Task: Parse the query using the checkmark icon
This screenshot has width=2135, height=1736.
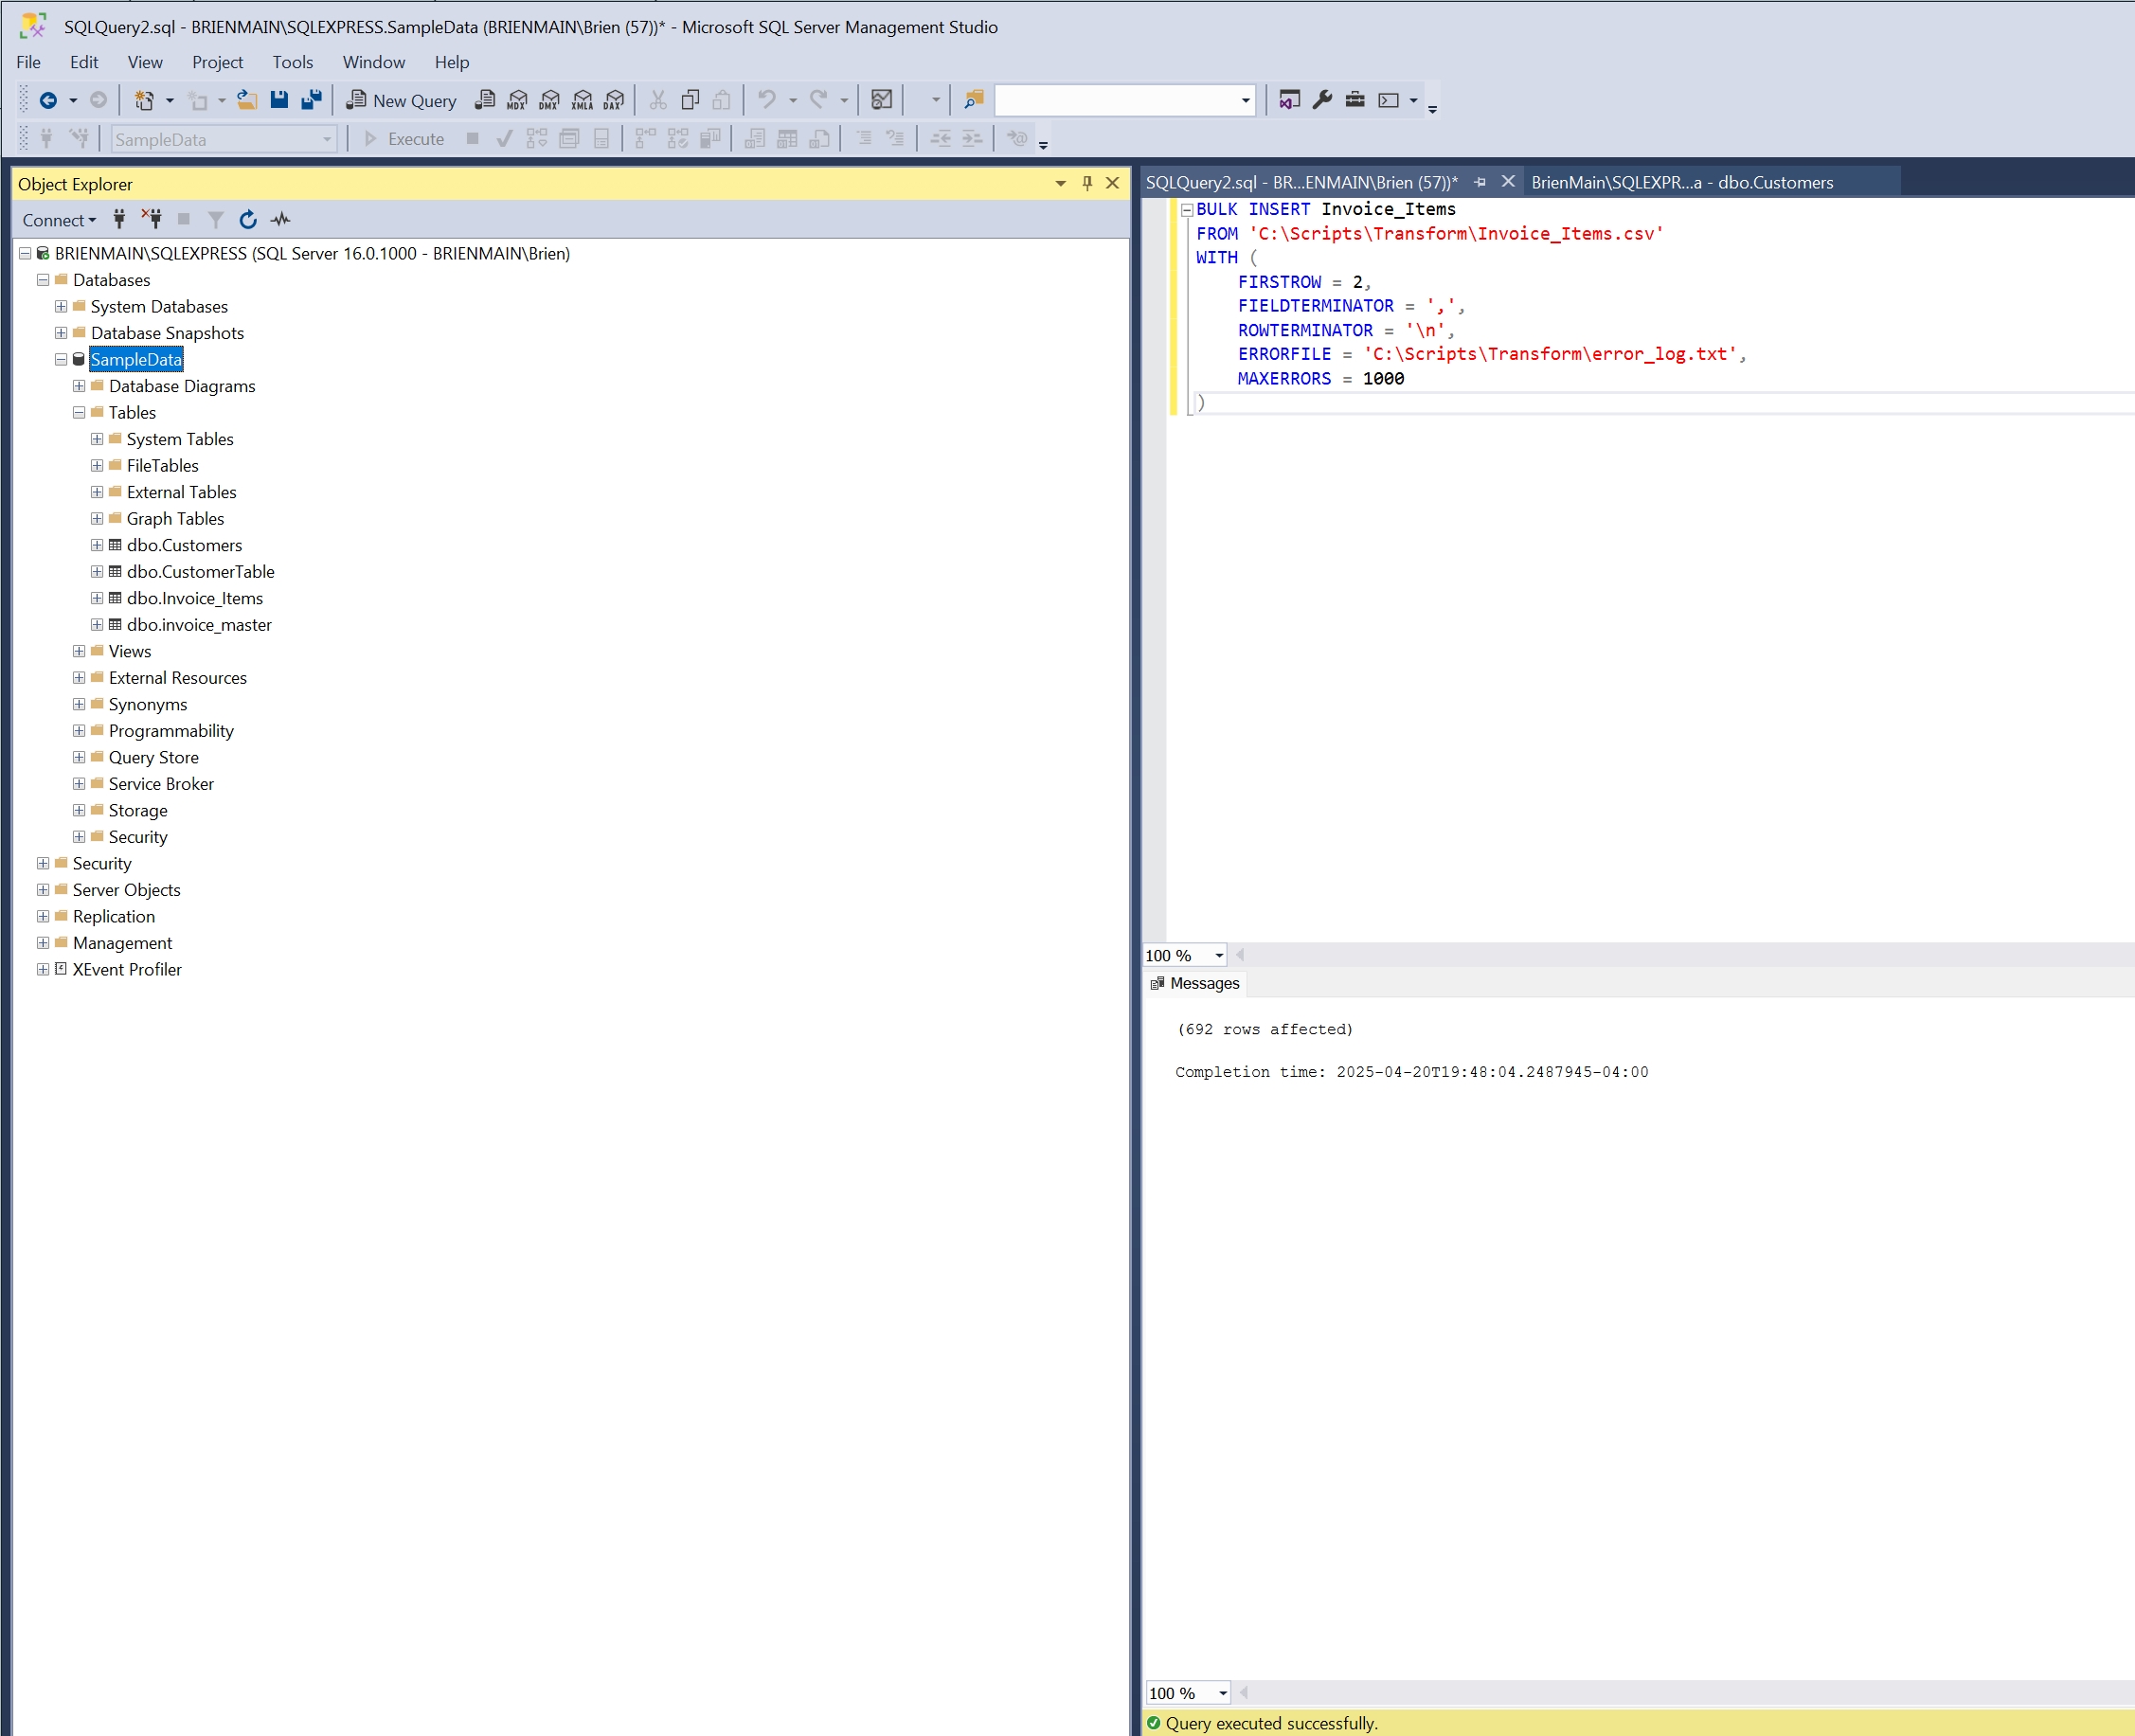Action: 503,139
